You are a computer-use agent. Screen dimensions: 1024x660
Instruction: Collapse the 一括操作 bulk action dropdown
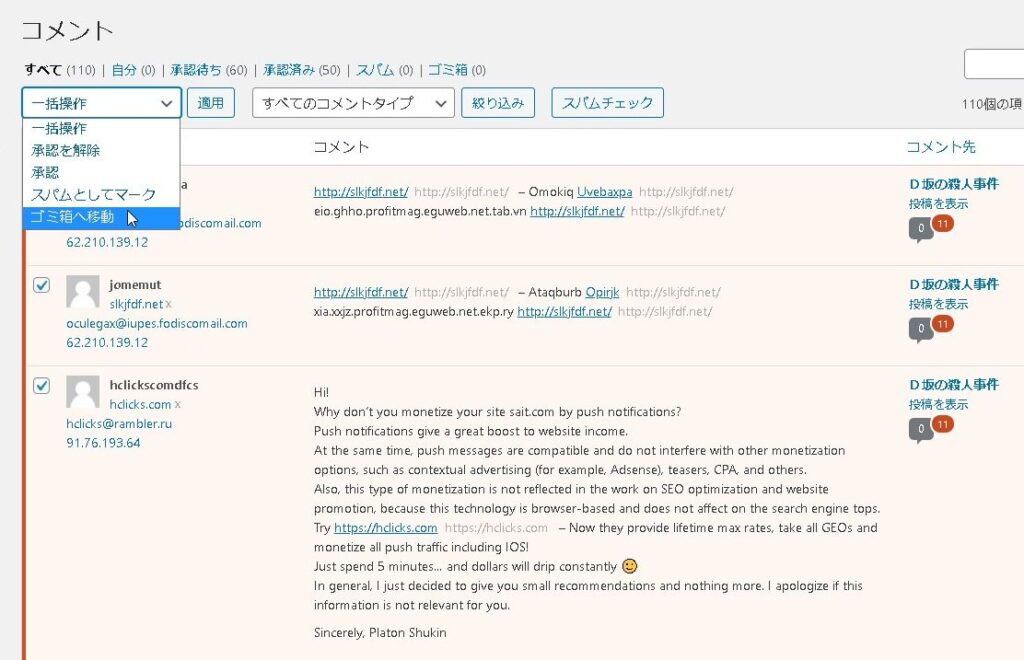point(101,103)
